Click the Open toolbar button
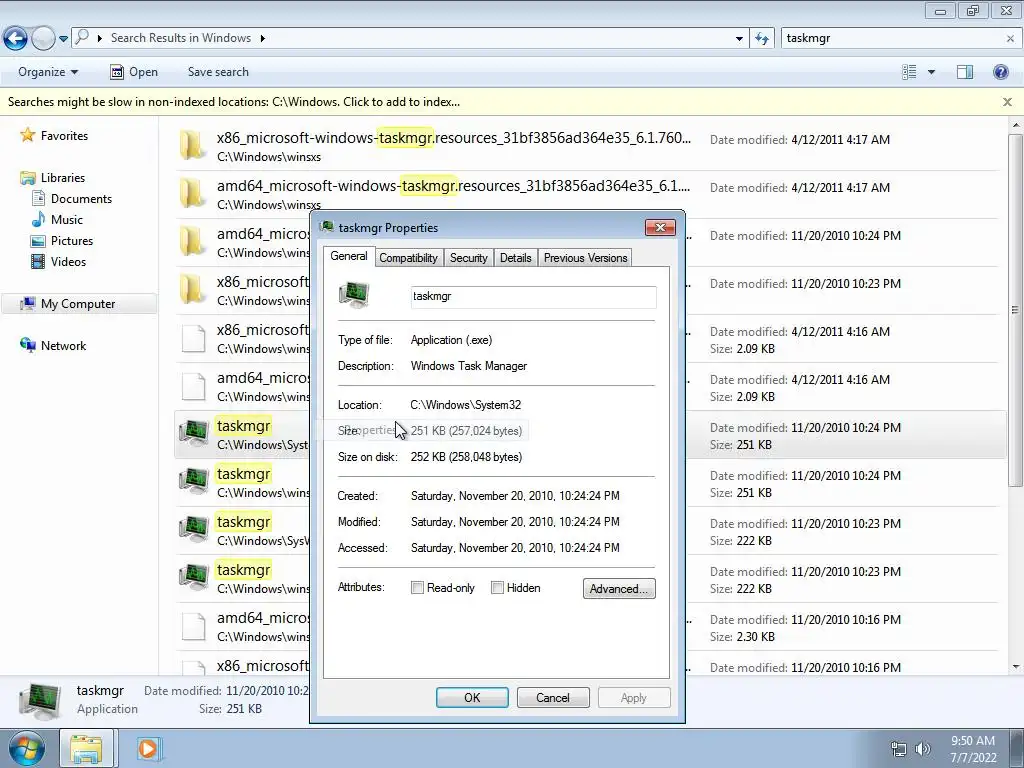The width and height of the screenshot is (1024, 768). tap(134, 72)
